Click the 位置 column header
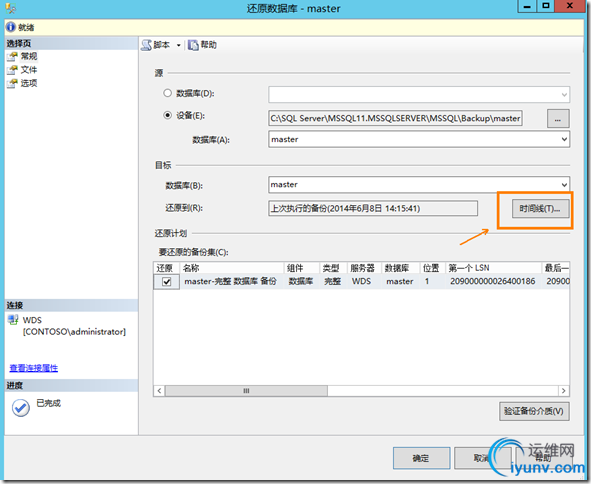 coord(432,268)
